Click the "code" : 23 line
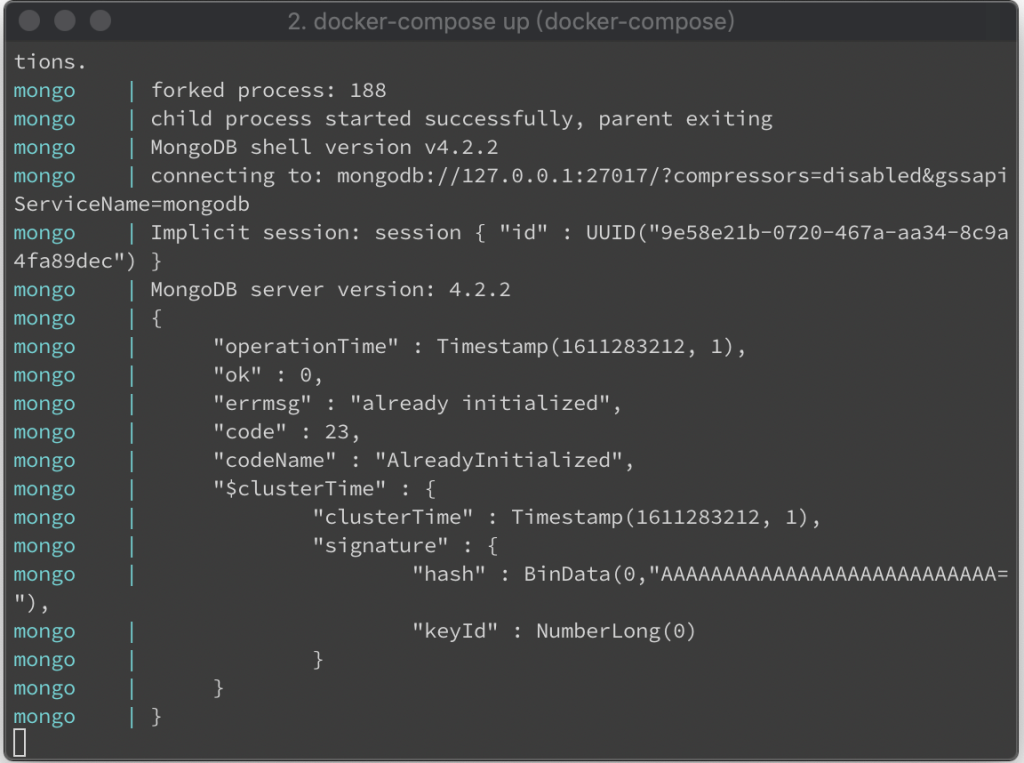Image resolution: width=1024 pixels, height=763 pixels. point(287,432)
